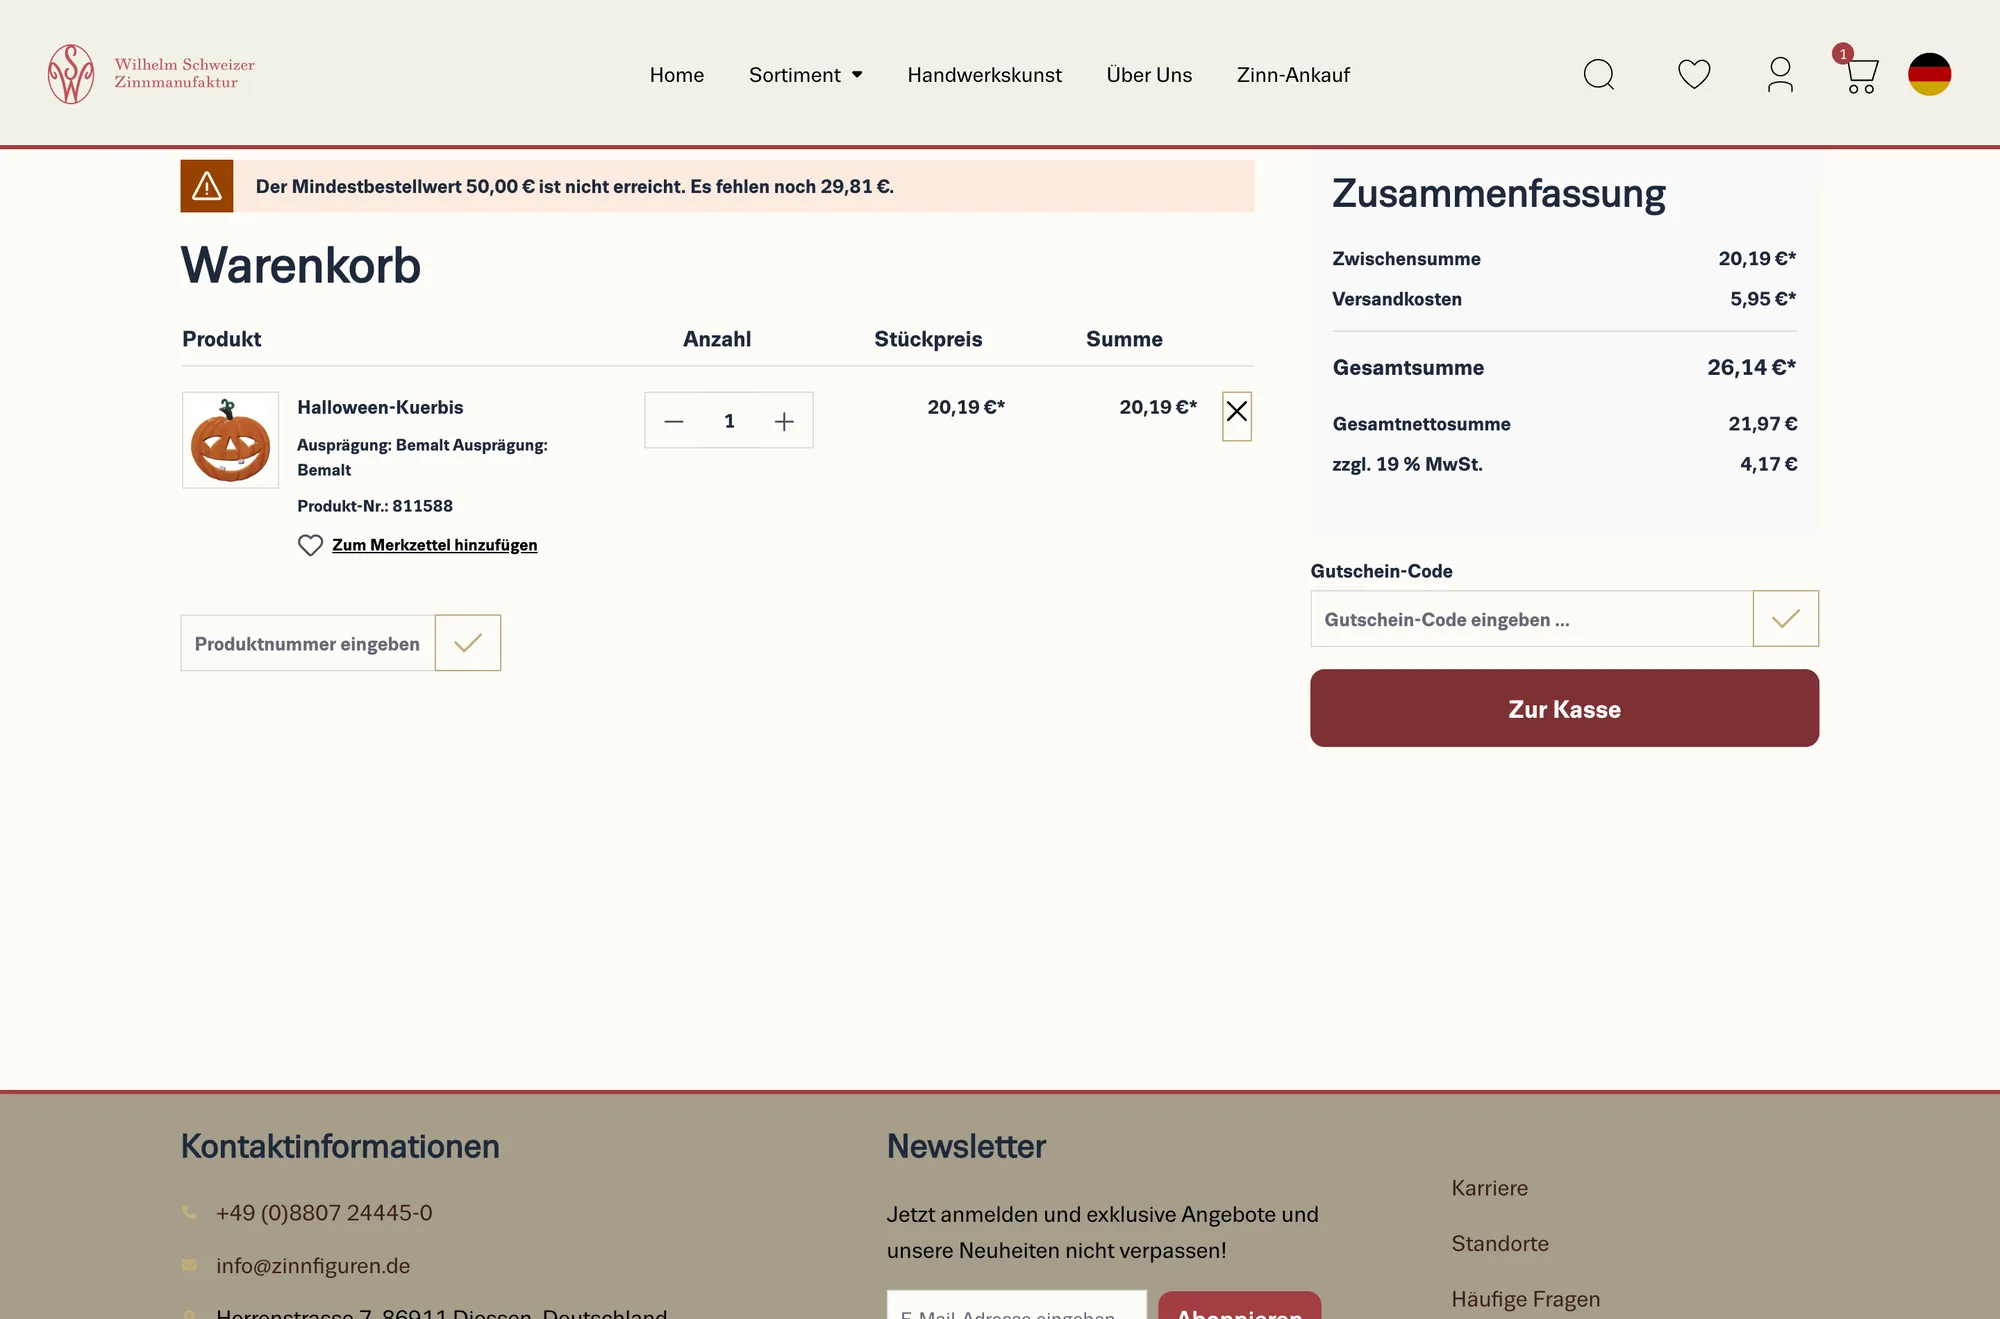2000x1319 pixels.
Task: Click the Zur Kasse button
Action: 1565,708
